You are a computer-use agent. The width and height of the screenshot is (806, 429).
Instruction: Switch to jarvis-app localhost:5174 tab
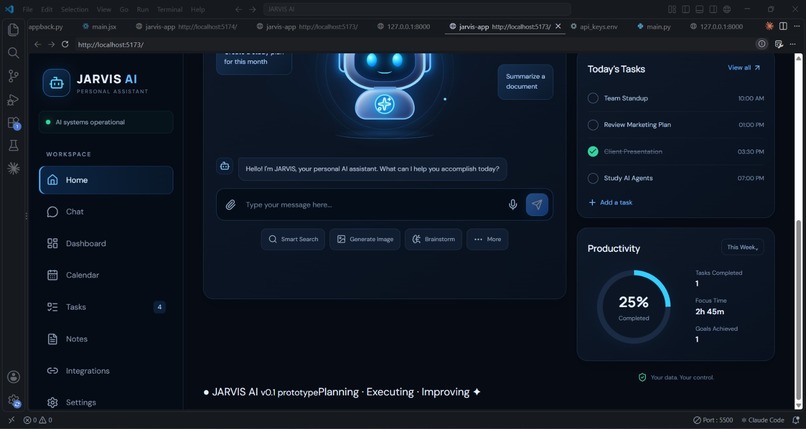coord(186,27)
